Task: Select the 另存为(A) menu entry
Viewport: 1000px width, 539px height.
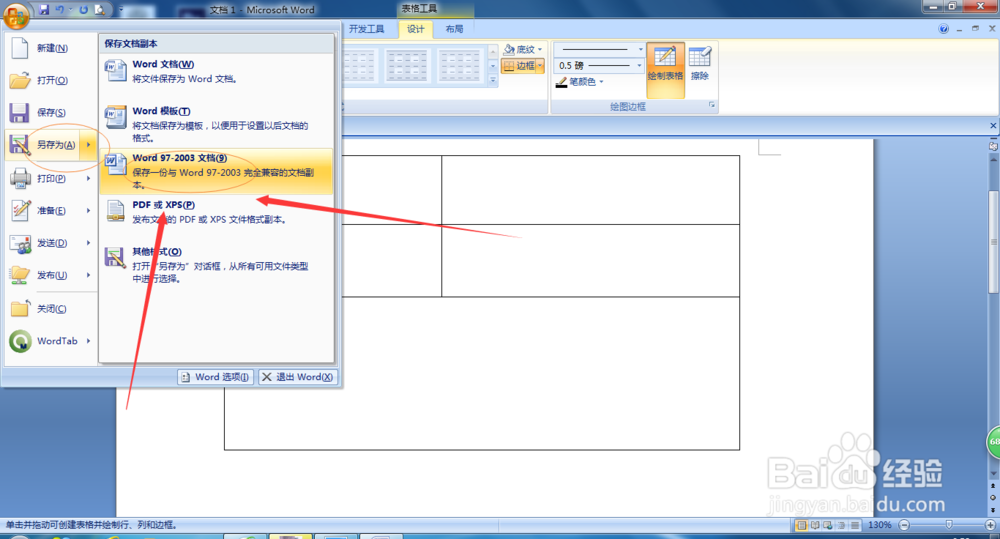Action: pos(43,145)
